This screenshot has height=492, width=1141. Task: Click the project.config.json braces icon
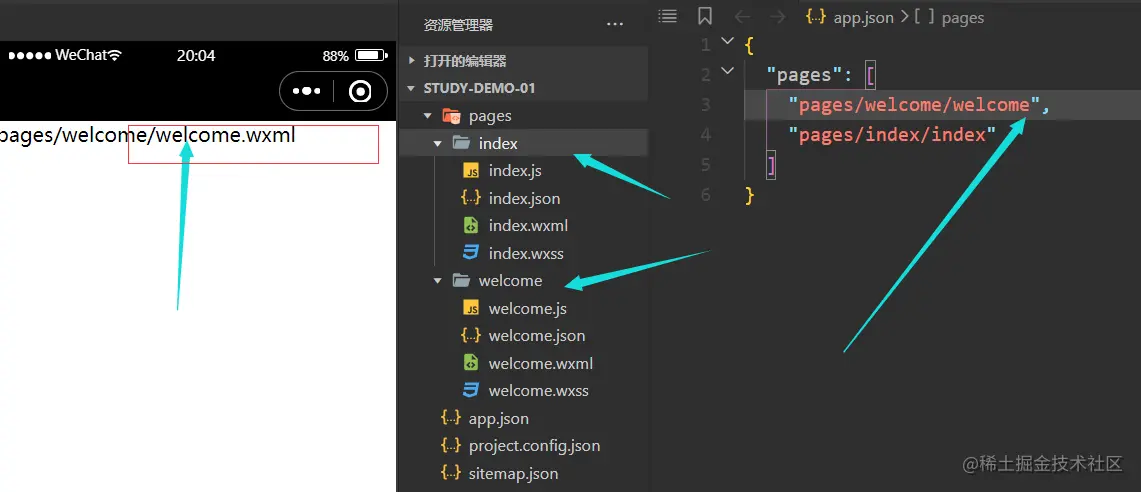[x=451, y=445]
